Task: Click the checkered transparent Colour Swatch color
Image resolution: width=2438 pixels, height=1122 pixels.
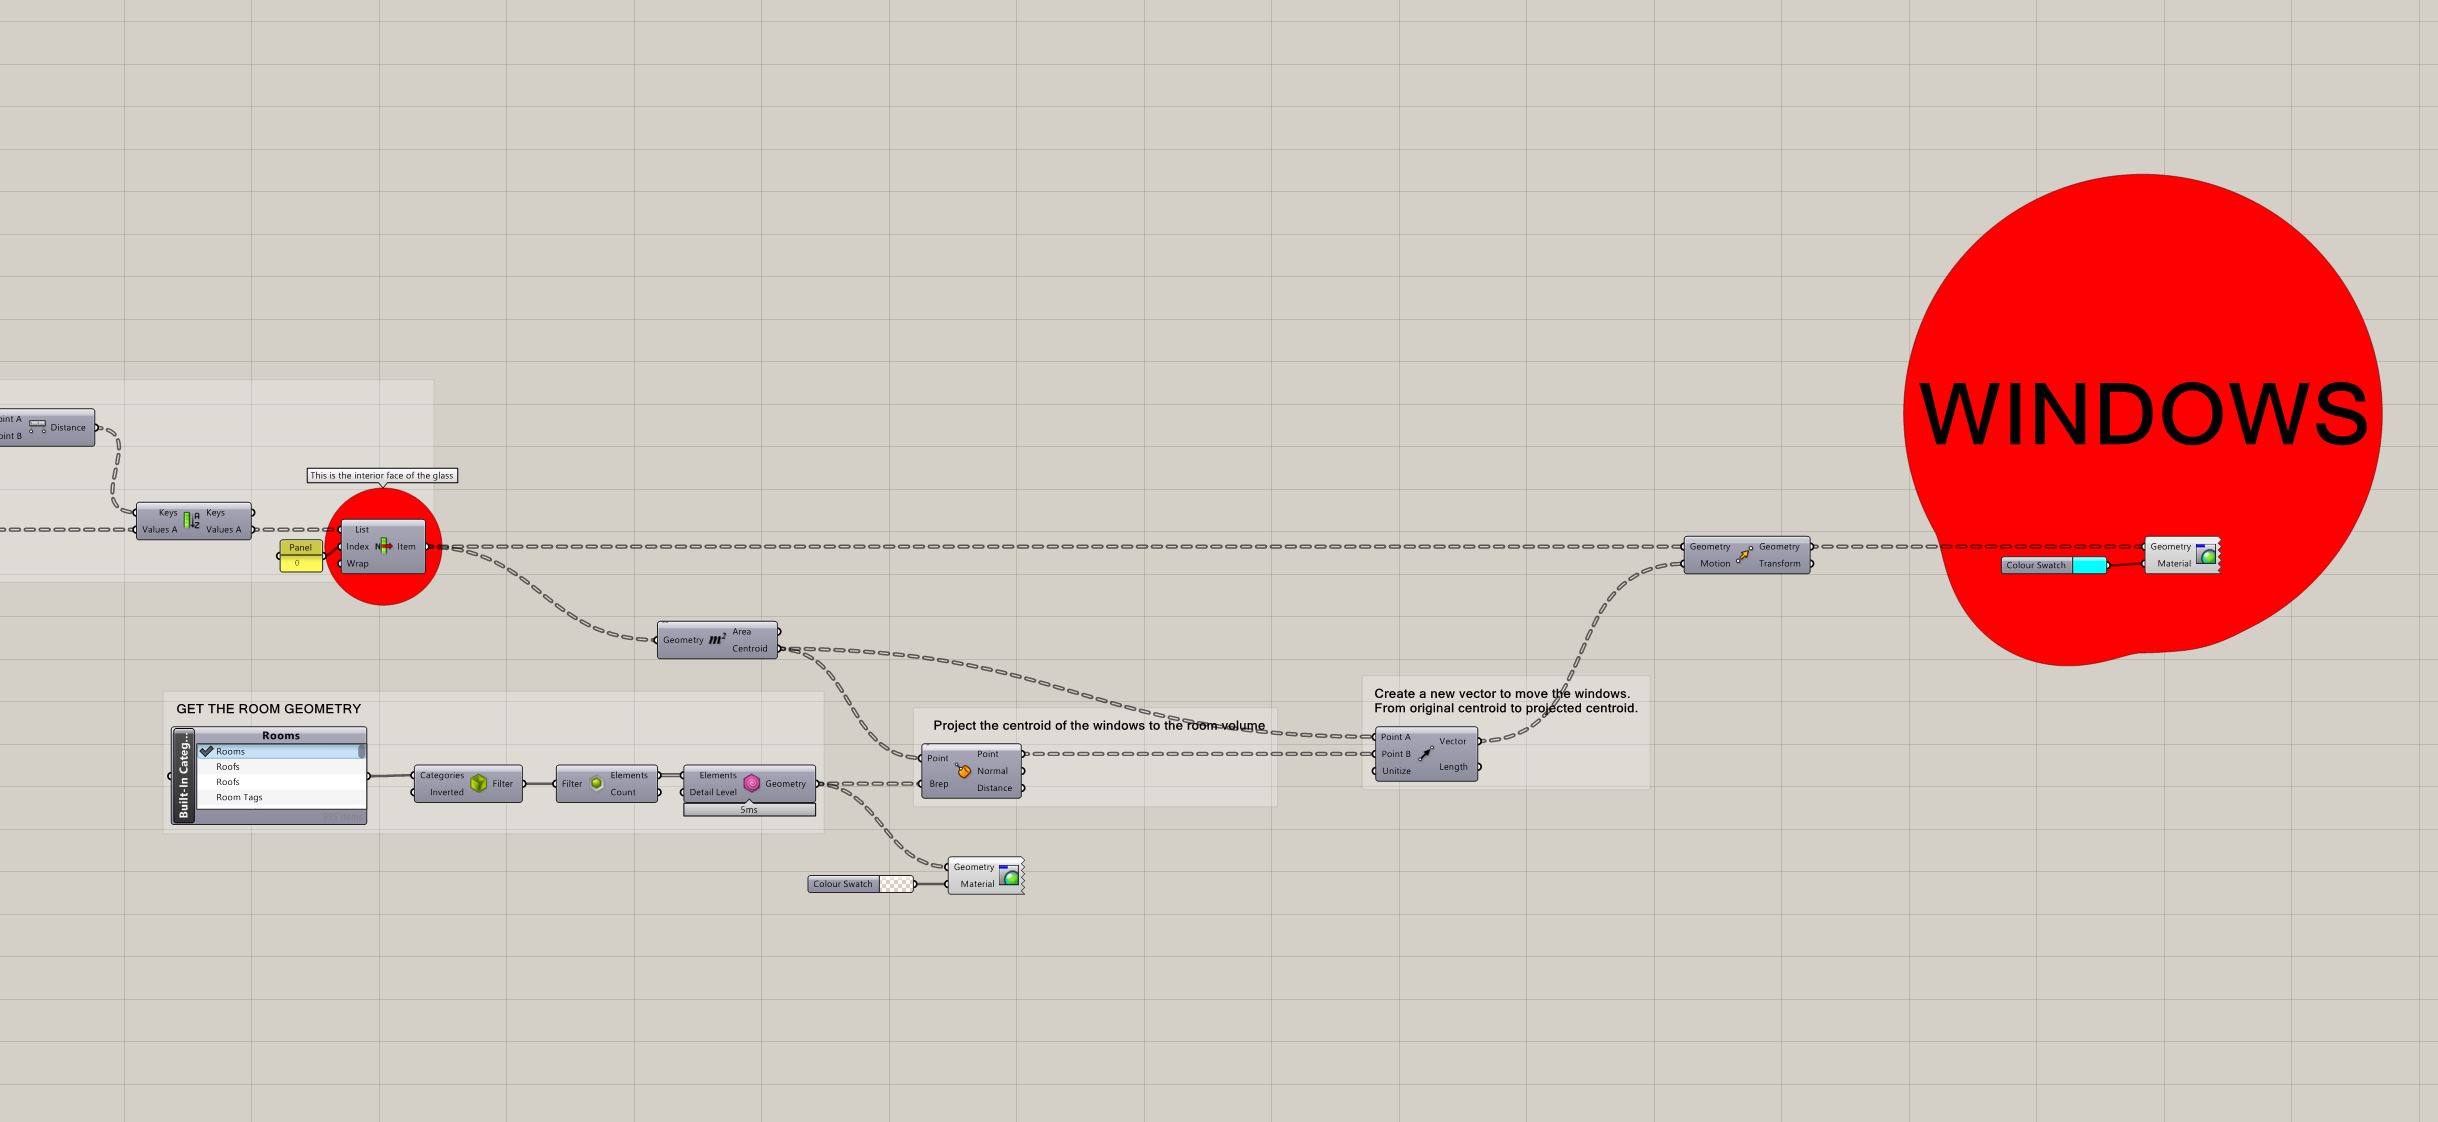Action: (896, 884)
